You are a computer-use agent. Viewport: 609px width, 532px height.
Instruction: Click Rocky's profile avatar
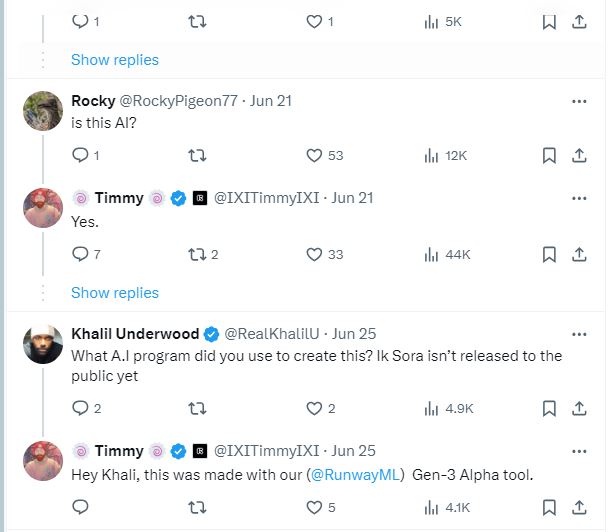[43, 109]
